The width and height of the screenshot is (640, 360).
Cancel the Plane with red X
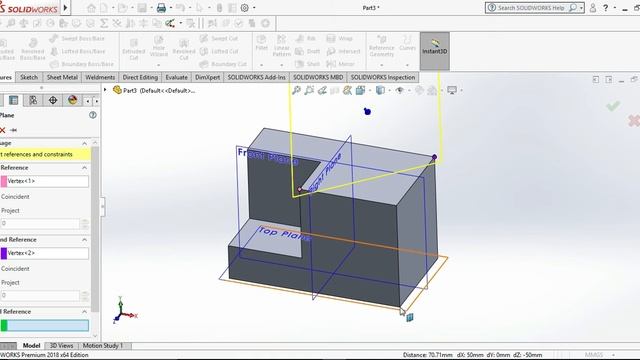[2, 130]
